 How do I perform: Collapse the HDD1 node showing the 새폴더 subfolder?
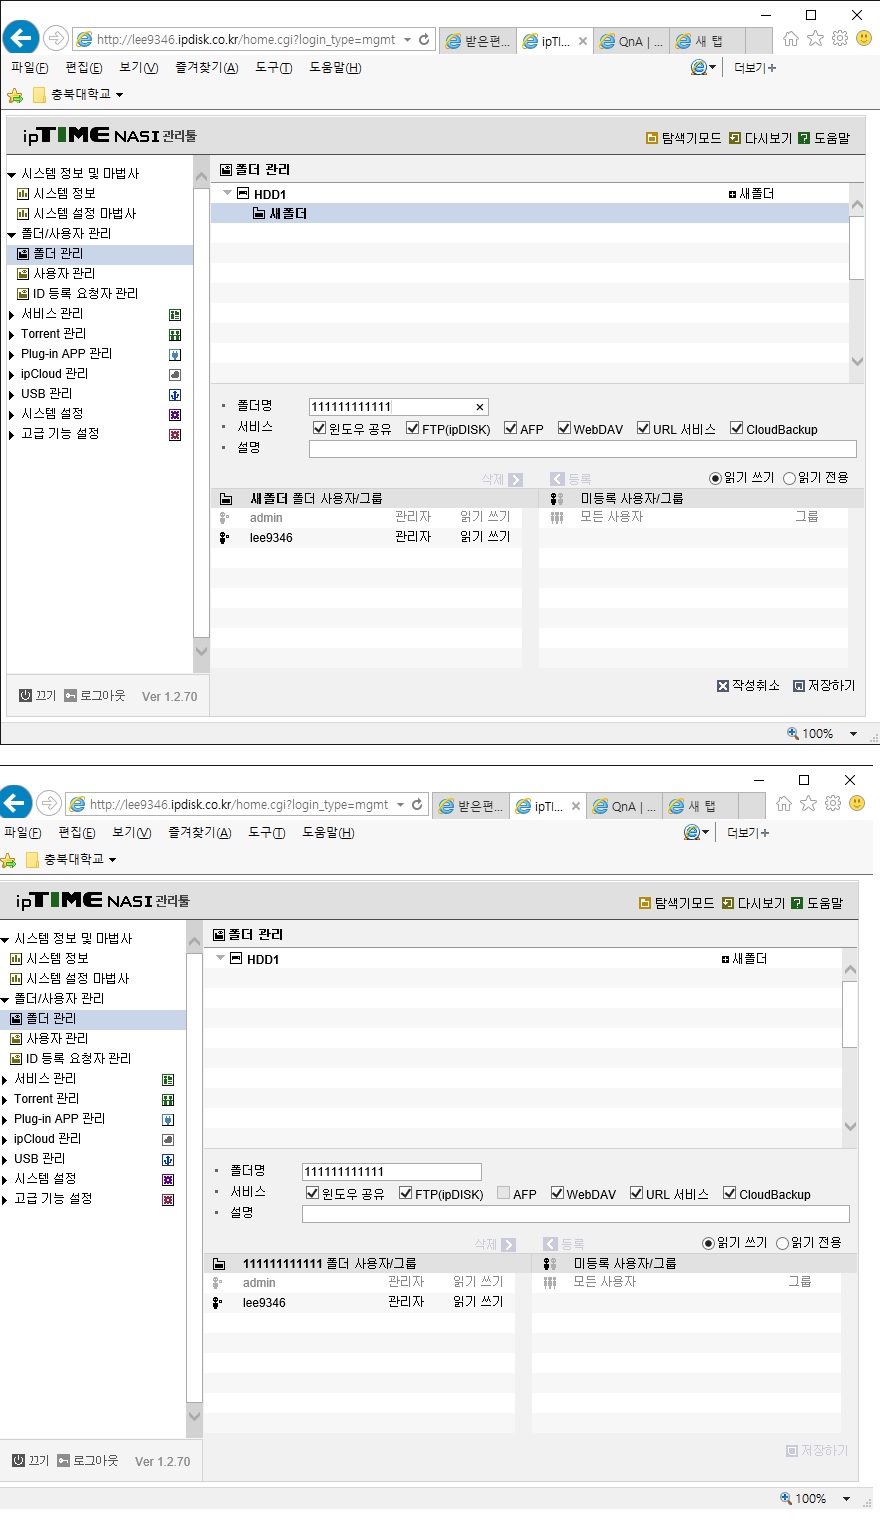click(227, 193)
